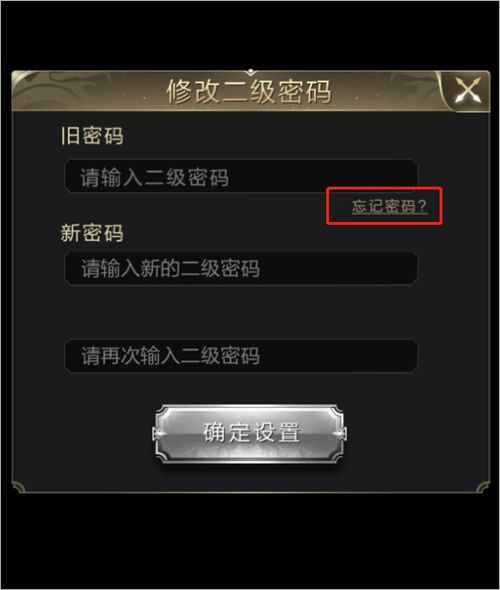Click the diamond ornament atop the header
Screen dimensions: 500x590
pyautogui.click(x=251, y=71)
